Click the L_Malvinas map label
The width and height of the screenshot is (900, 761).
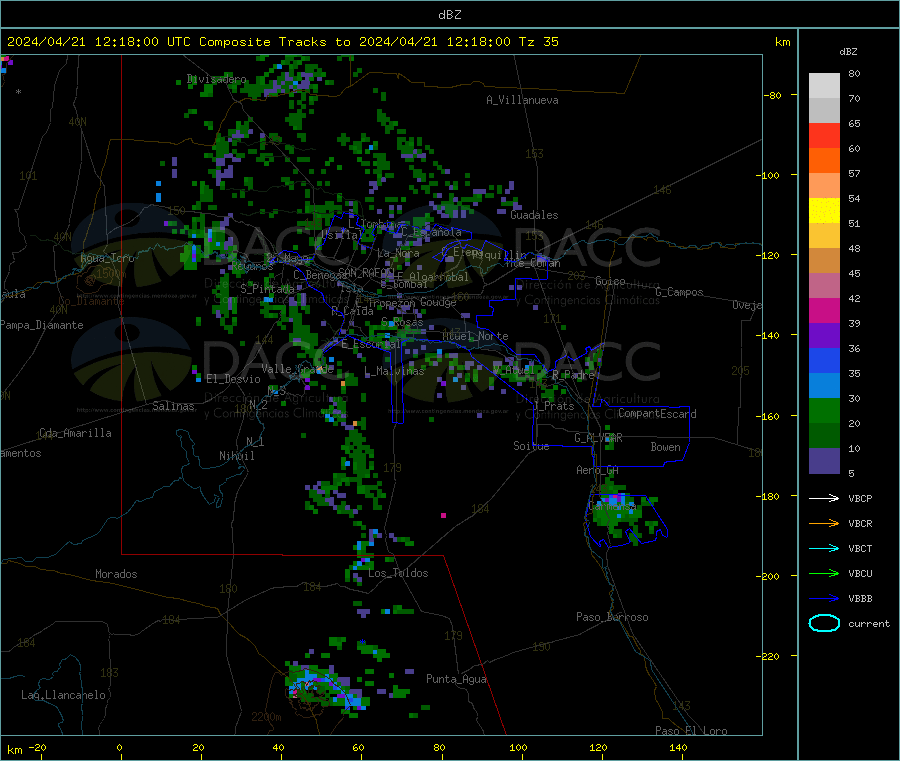tap(394, 371)
